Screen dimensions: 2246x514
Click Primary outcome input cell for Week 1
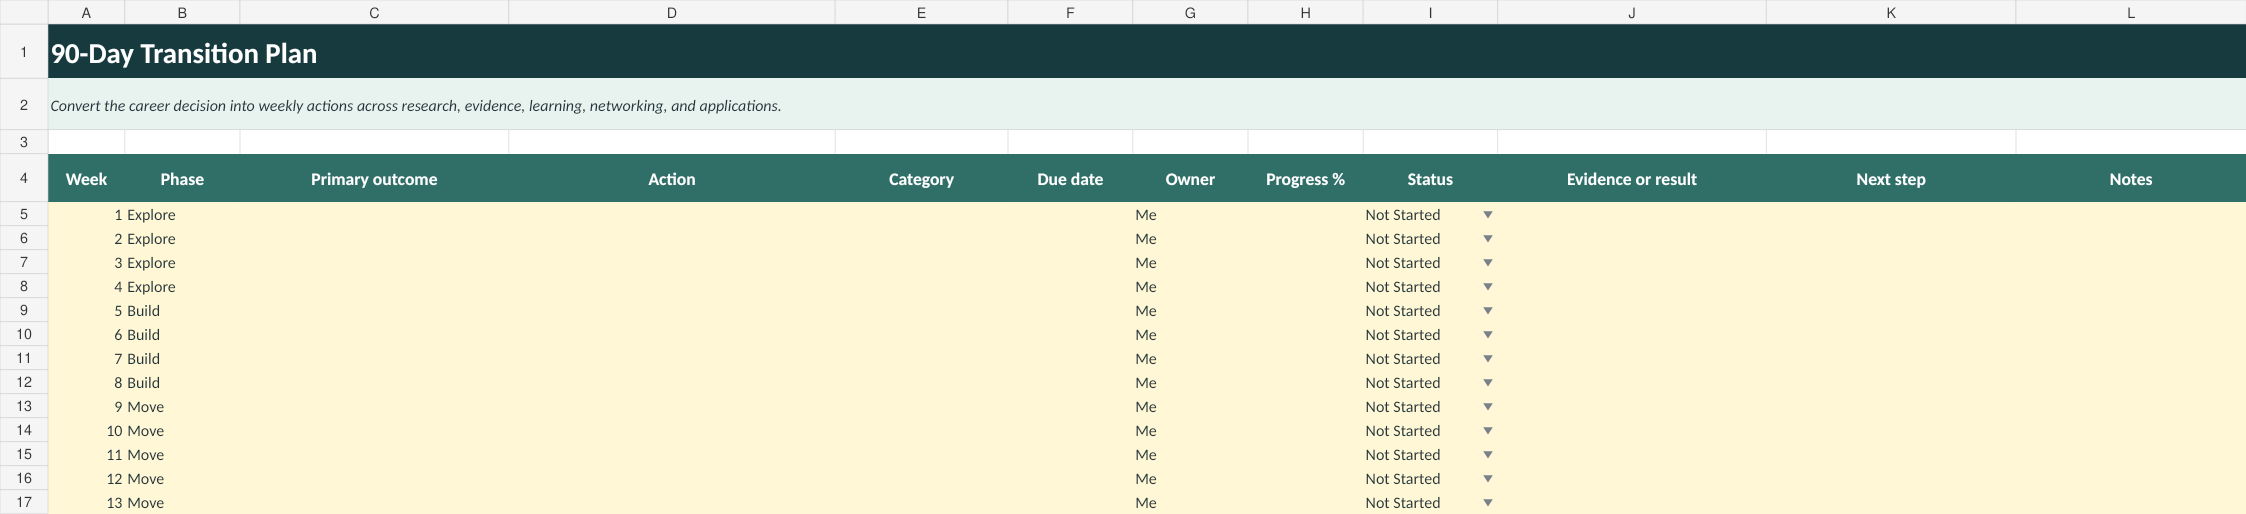click(374, 215)
